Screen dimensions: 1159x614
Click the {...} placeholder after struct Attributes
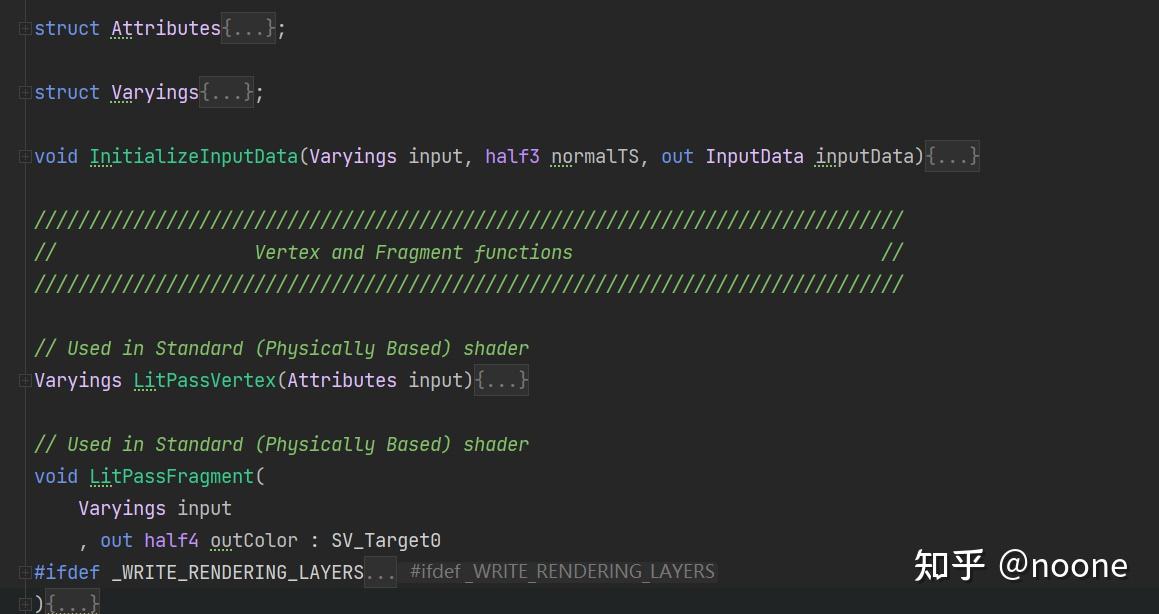pyautogui.click(x=247, y=28)
